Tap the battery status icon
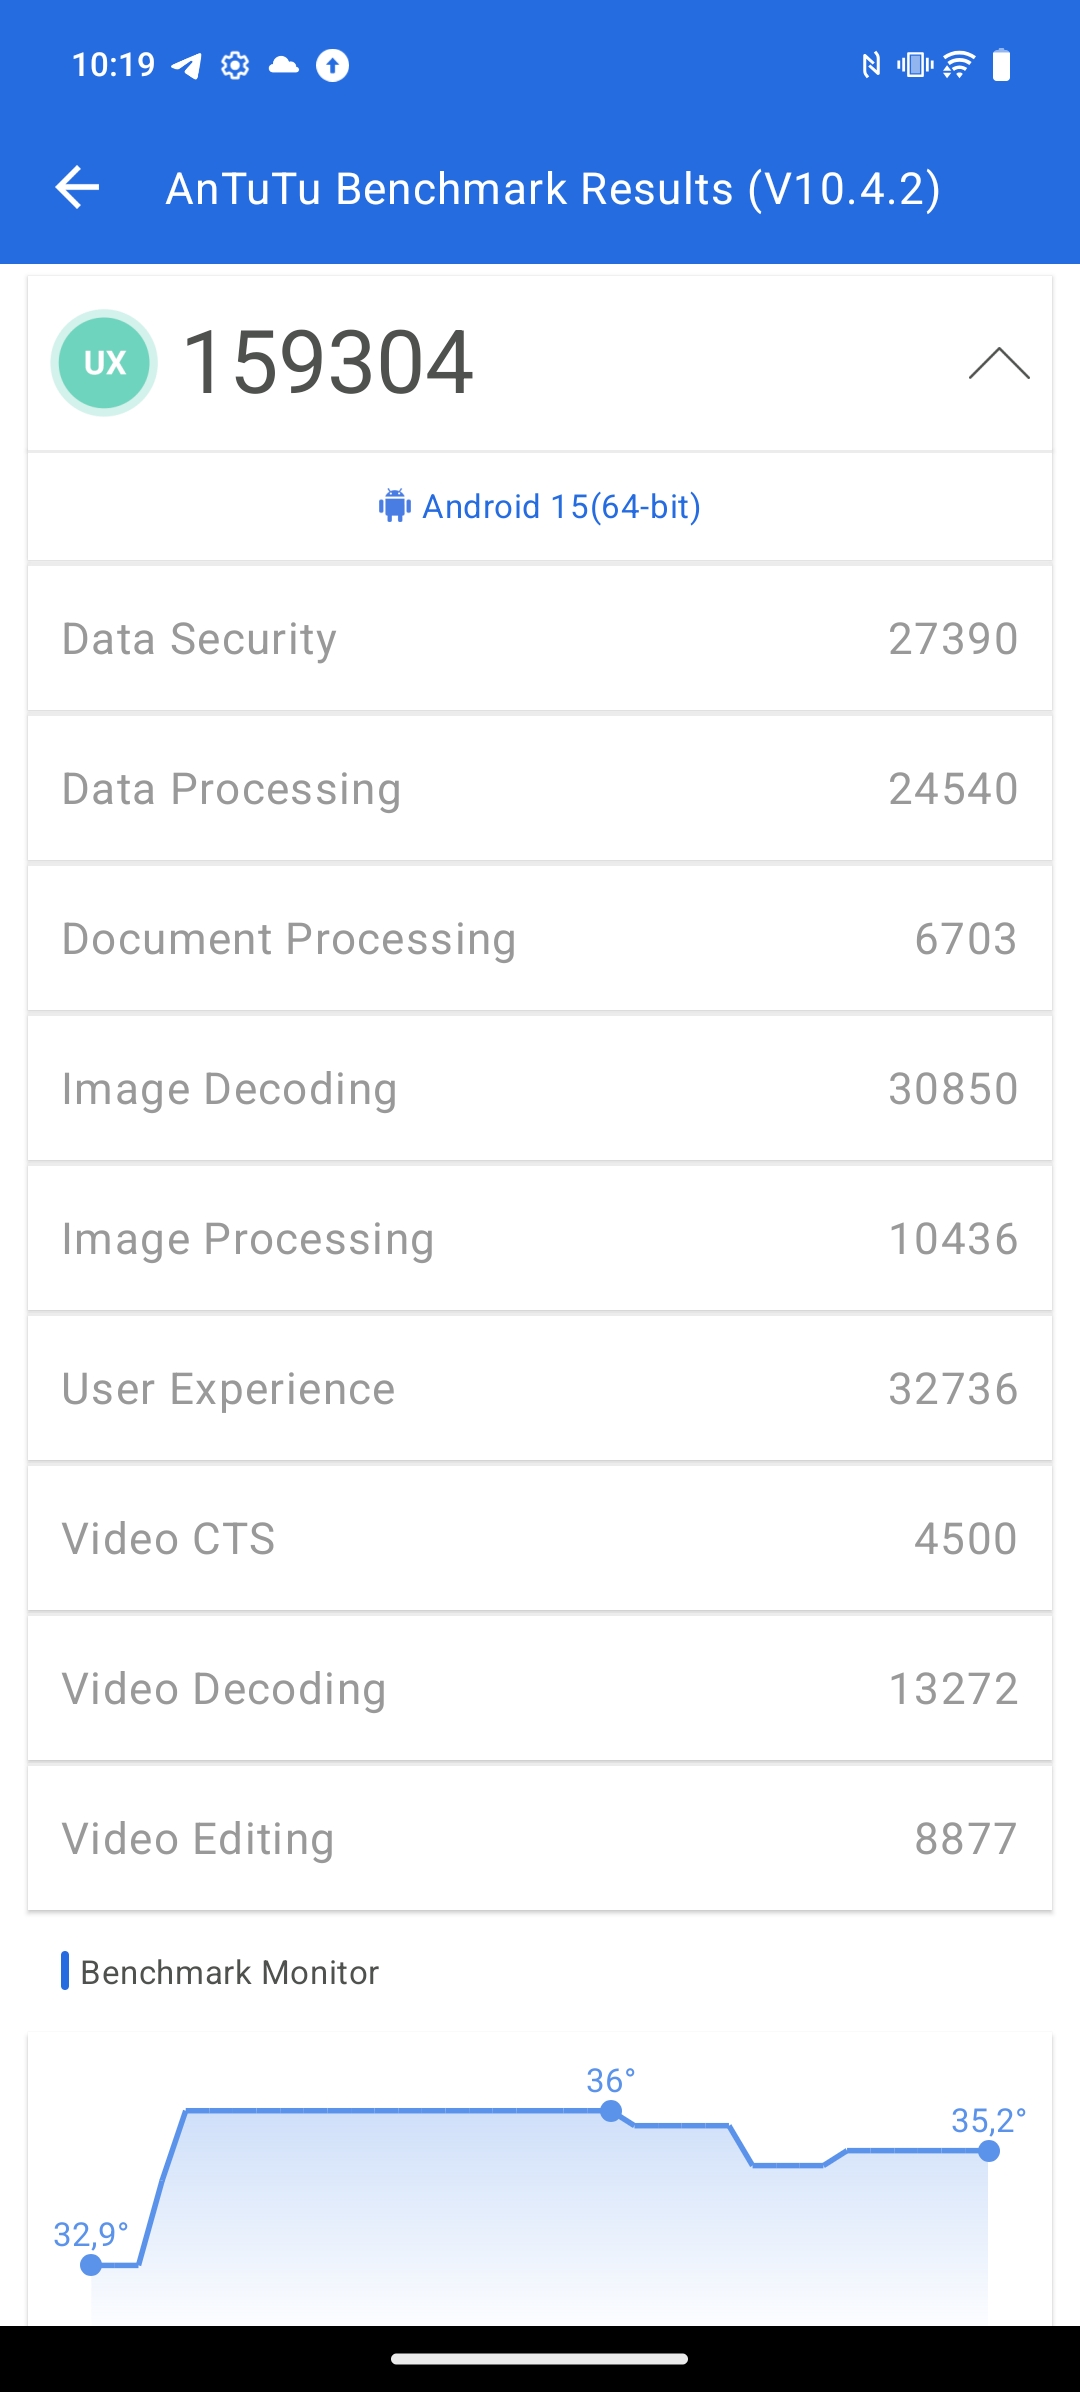This screenshot has height=2392, width=1080. tap(1001, 65)
